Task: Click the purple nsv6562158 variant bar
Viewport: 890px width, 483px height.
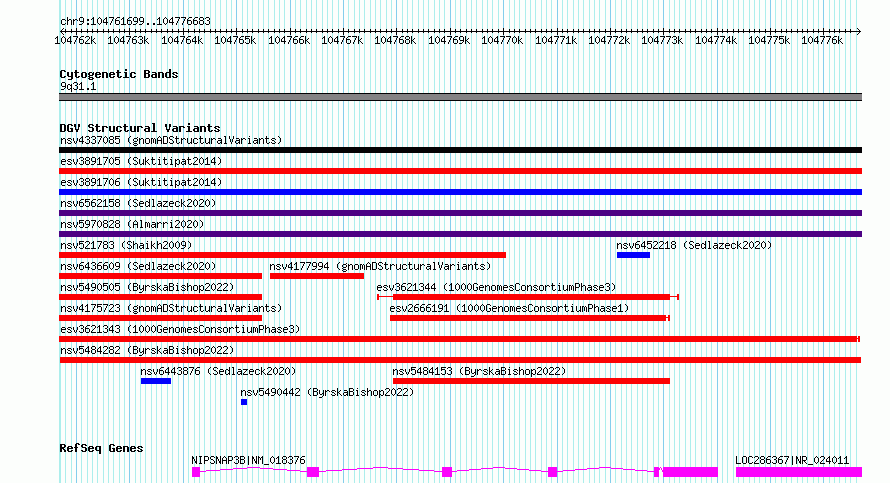Action: [460, 213]
